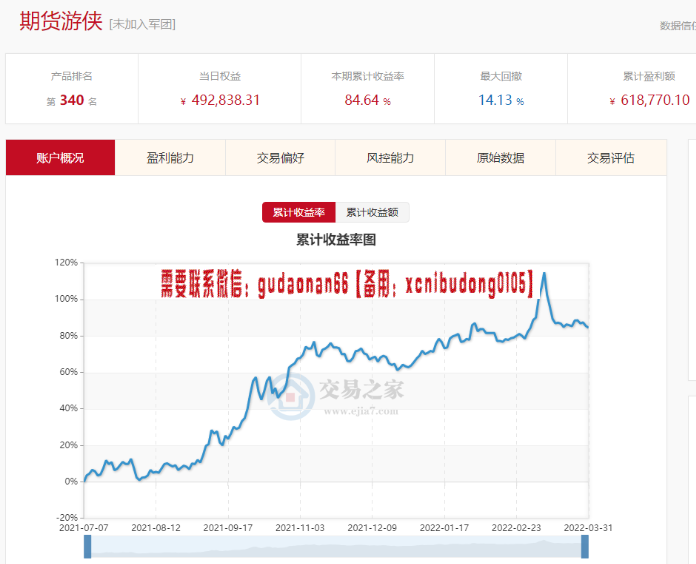Screen dimensions: 696x564
Task: Open the 风控能力 tab
Action: pos(391,158)
